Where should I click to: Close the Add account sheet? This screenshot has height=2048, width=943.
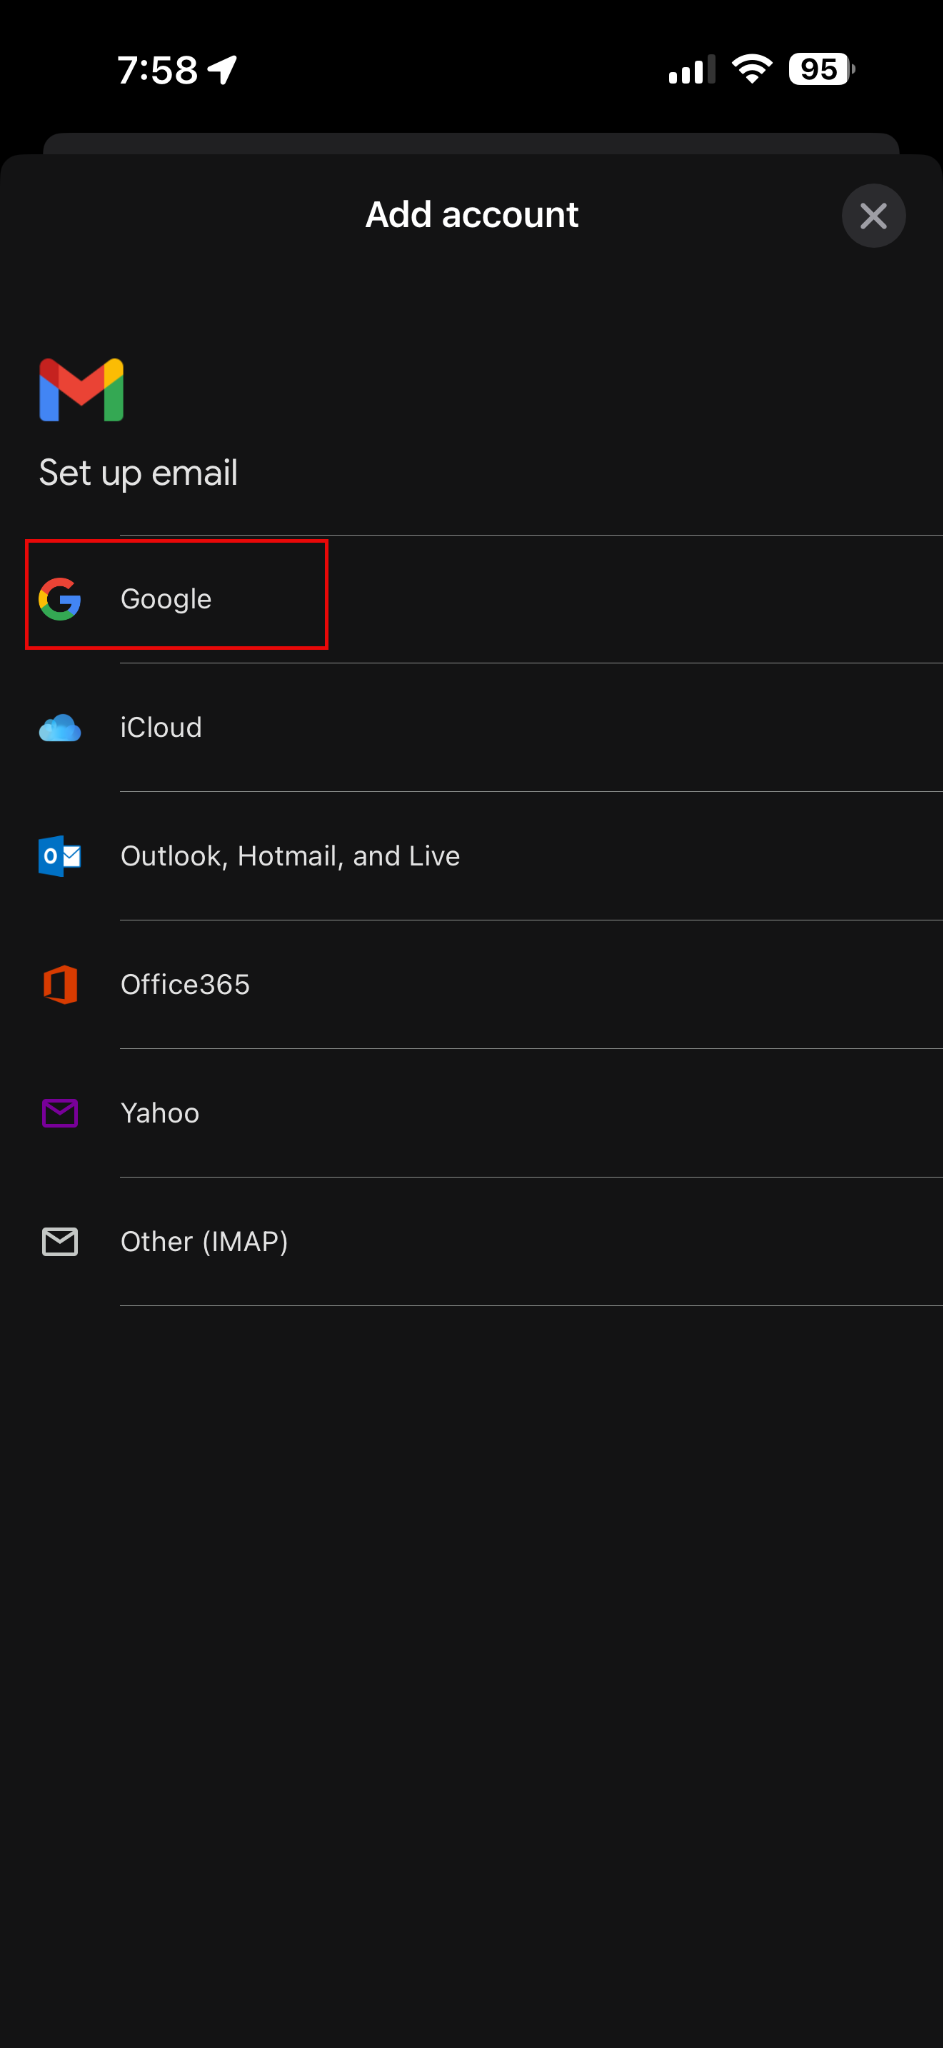873,215
